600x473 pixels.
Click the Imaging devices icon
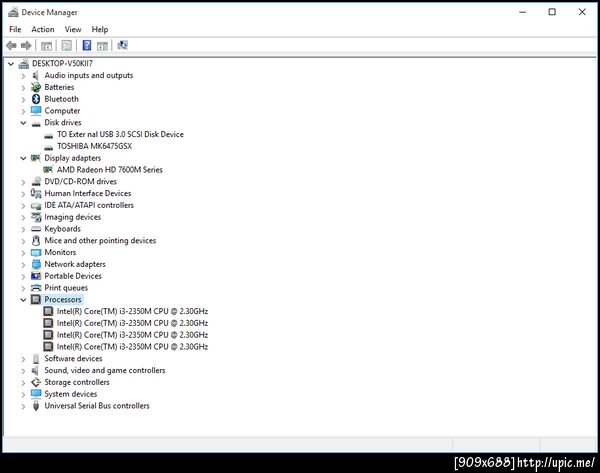[36, 217]
